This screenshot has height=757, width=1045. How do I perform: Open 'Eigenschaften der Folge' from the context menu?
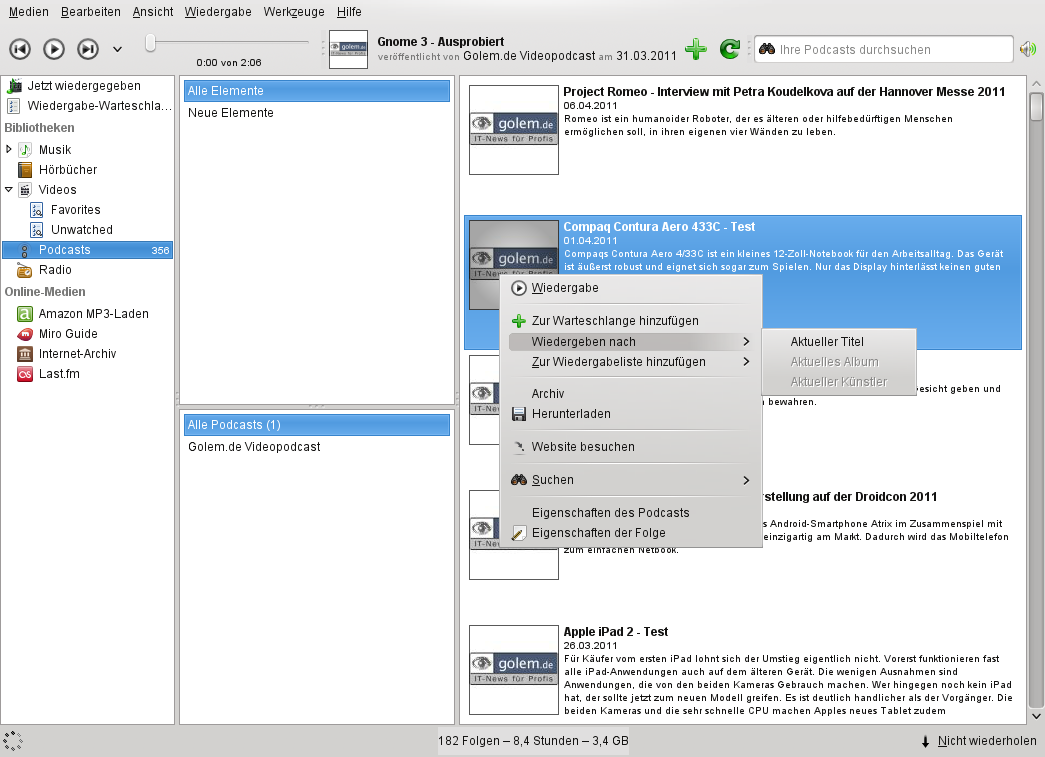click(x=630, y=533)
